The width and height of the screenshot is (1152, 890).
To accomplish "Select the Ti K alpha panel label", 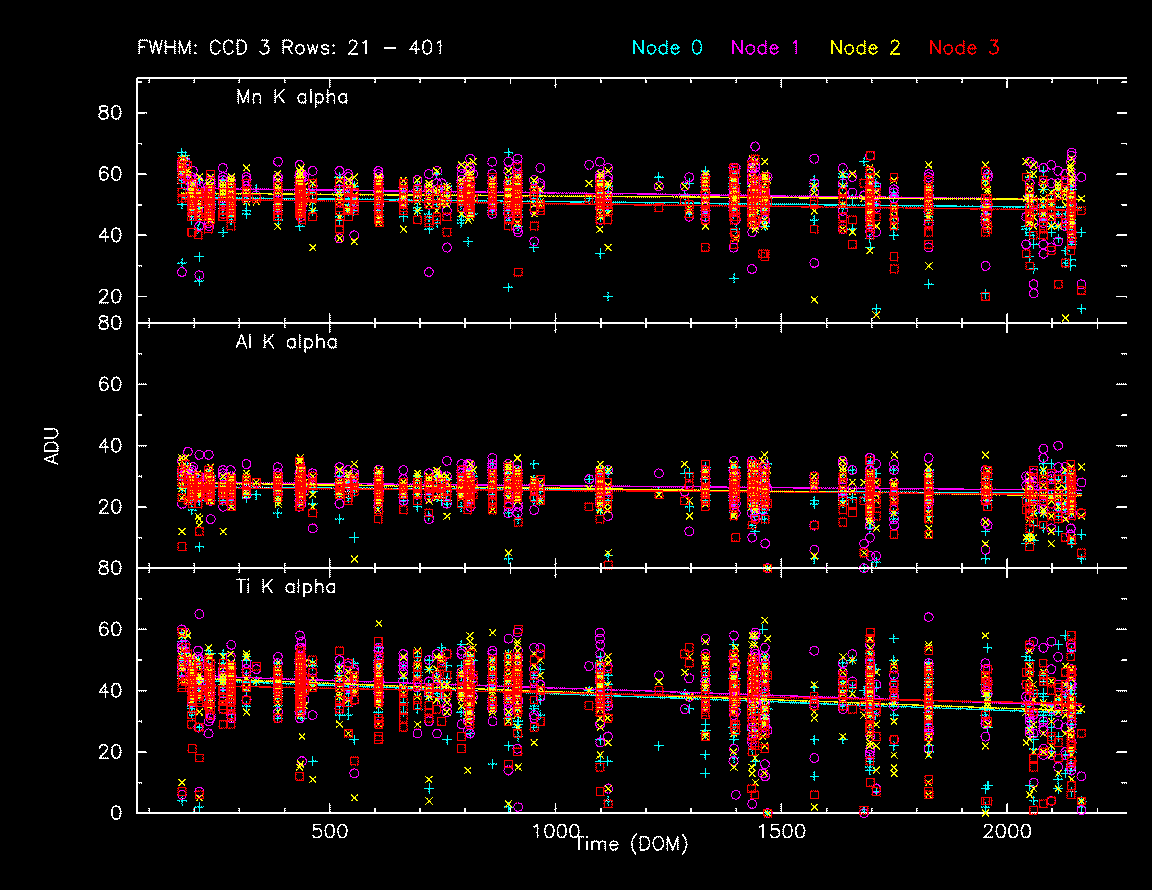I will (286, 587).
